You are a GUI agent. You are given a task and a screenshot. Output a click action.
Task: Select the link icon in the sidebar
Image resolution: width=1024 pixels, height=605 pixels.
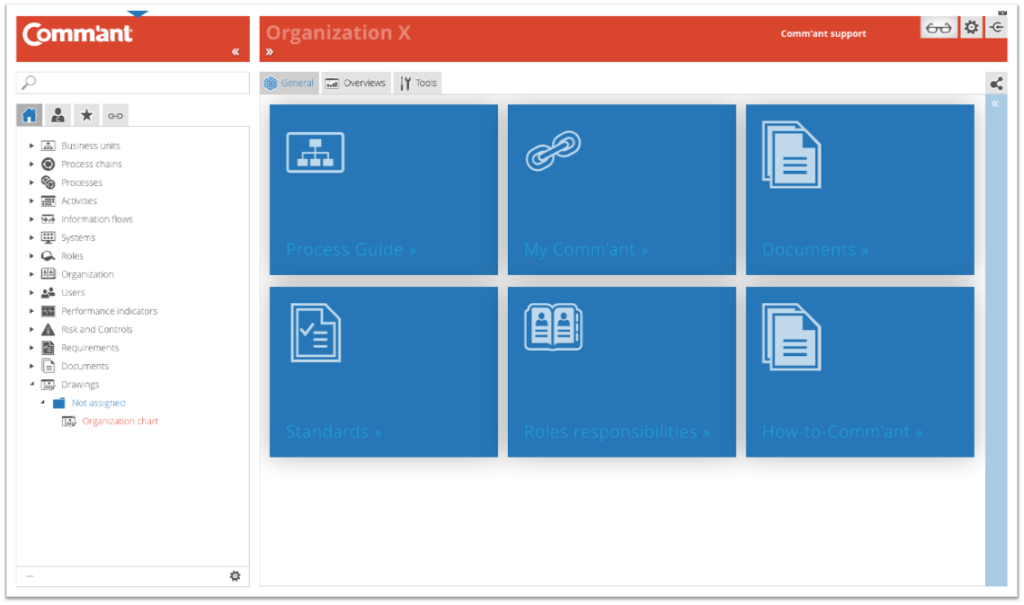115,114
